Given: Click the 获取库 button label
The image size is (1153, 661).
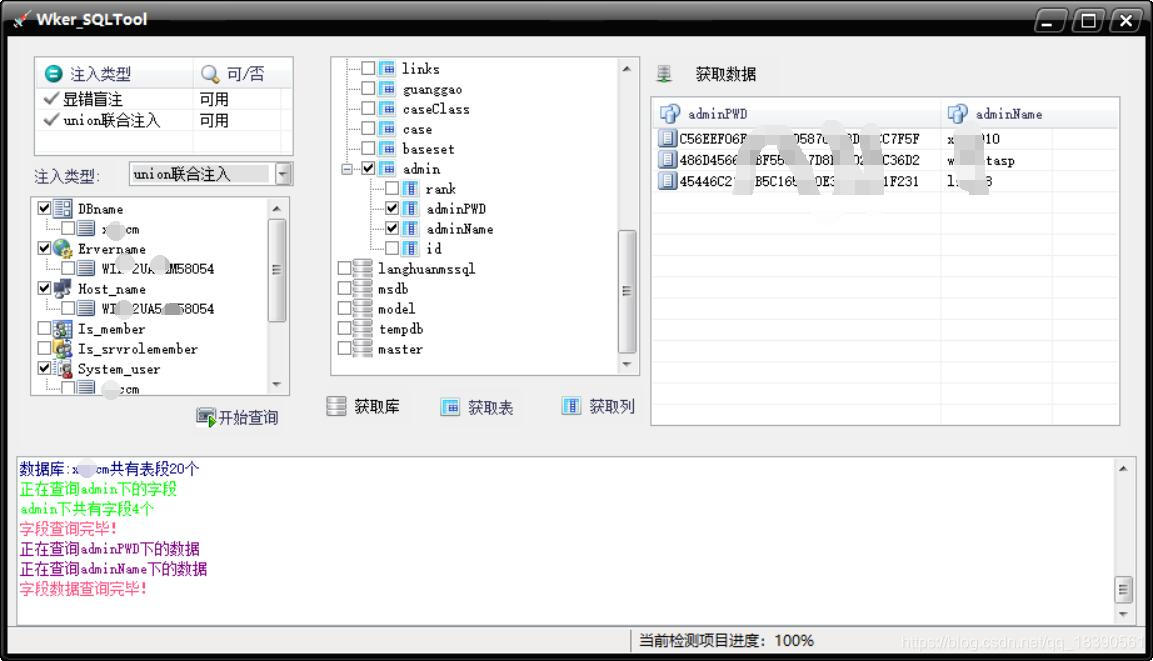Looking at the screenshot, I should [376, 407].
